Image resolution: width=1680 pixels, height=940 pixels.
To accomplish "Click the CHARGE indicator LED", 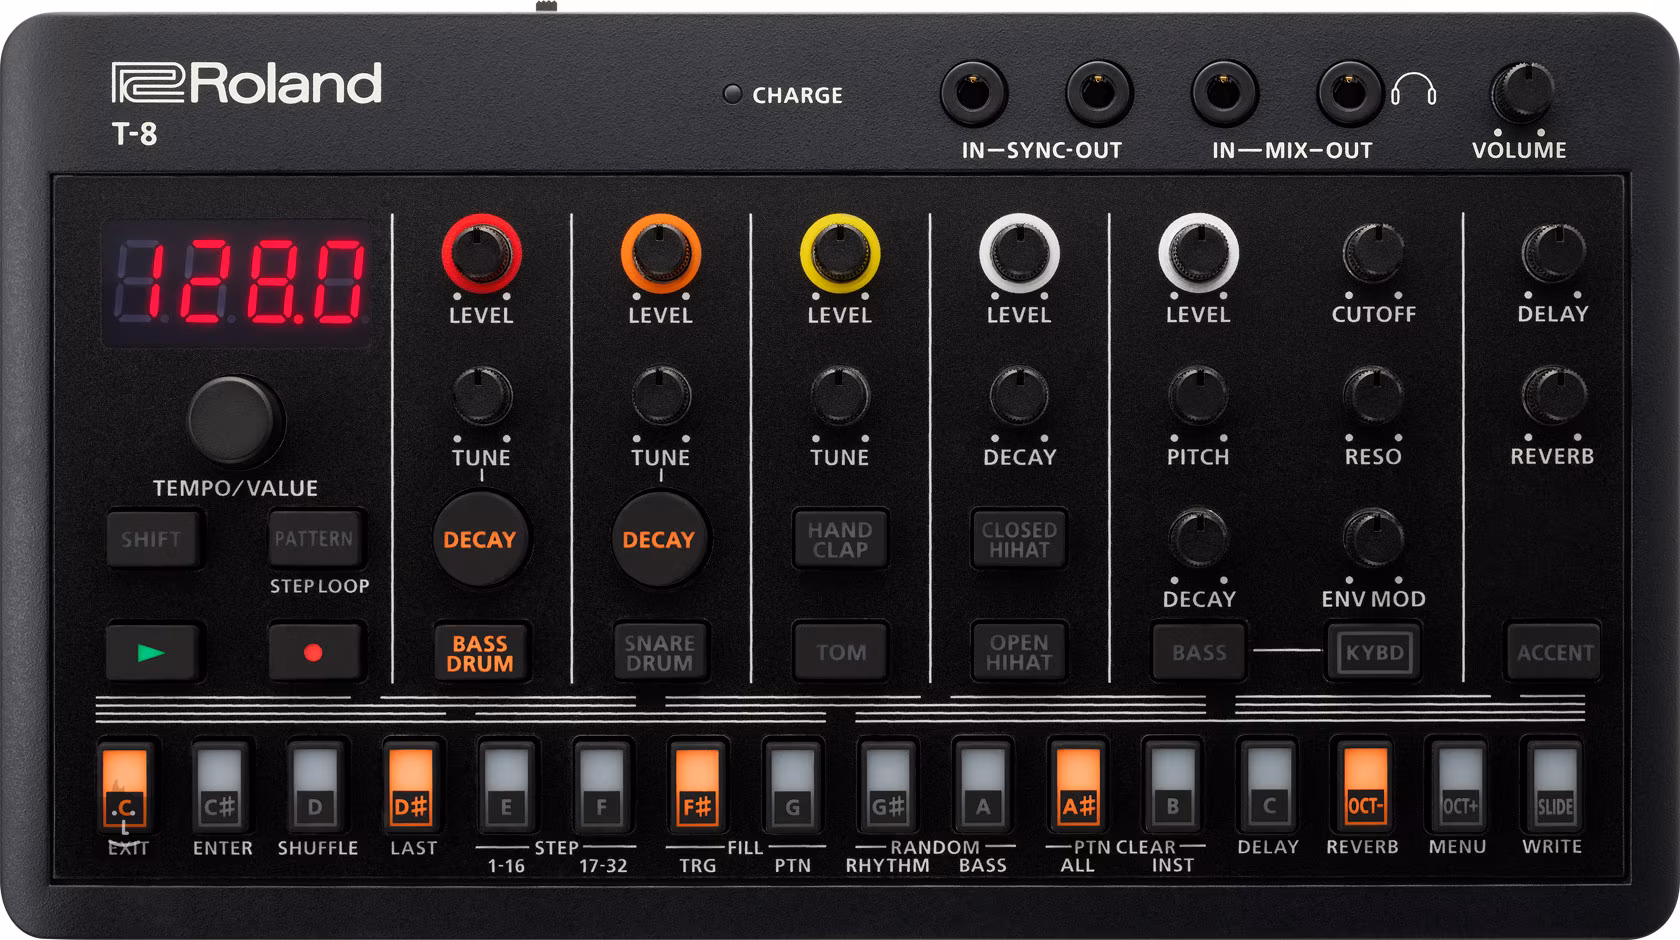I will pyautogui.click(x=732, y=94).
